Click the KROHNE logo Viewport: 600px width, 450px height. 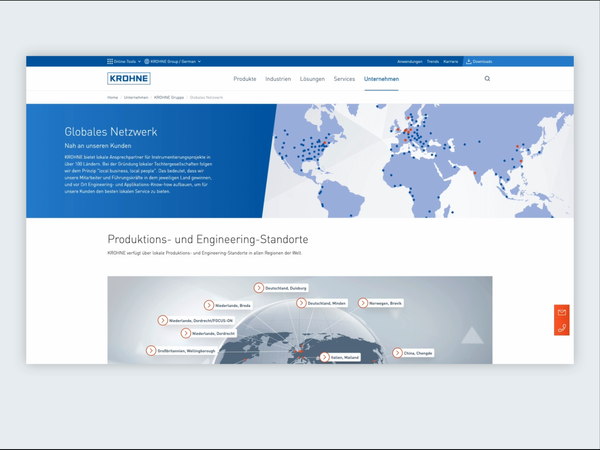click(129, 78)
